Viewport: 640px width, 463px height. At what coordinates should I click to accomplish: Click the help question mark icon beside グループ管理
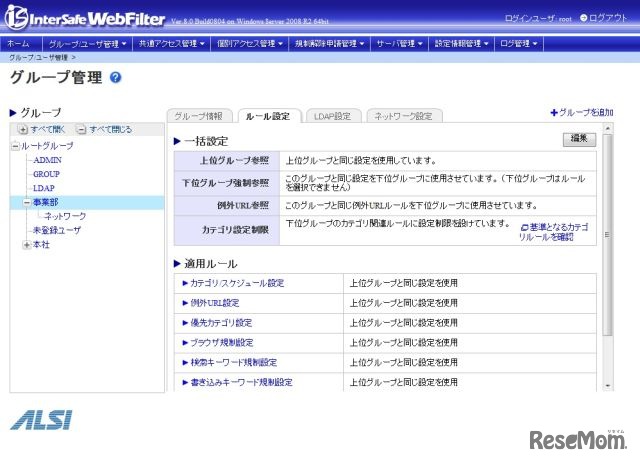[x=116, y=78]
